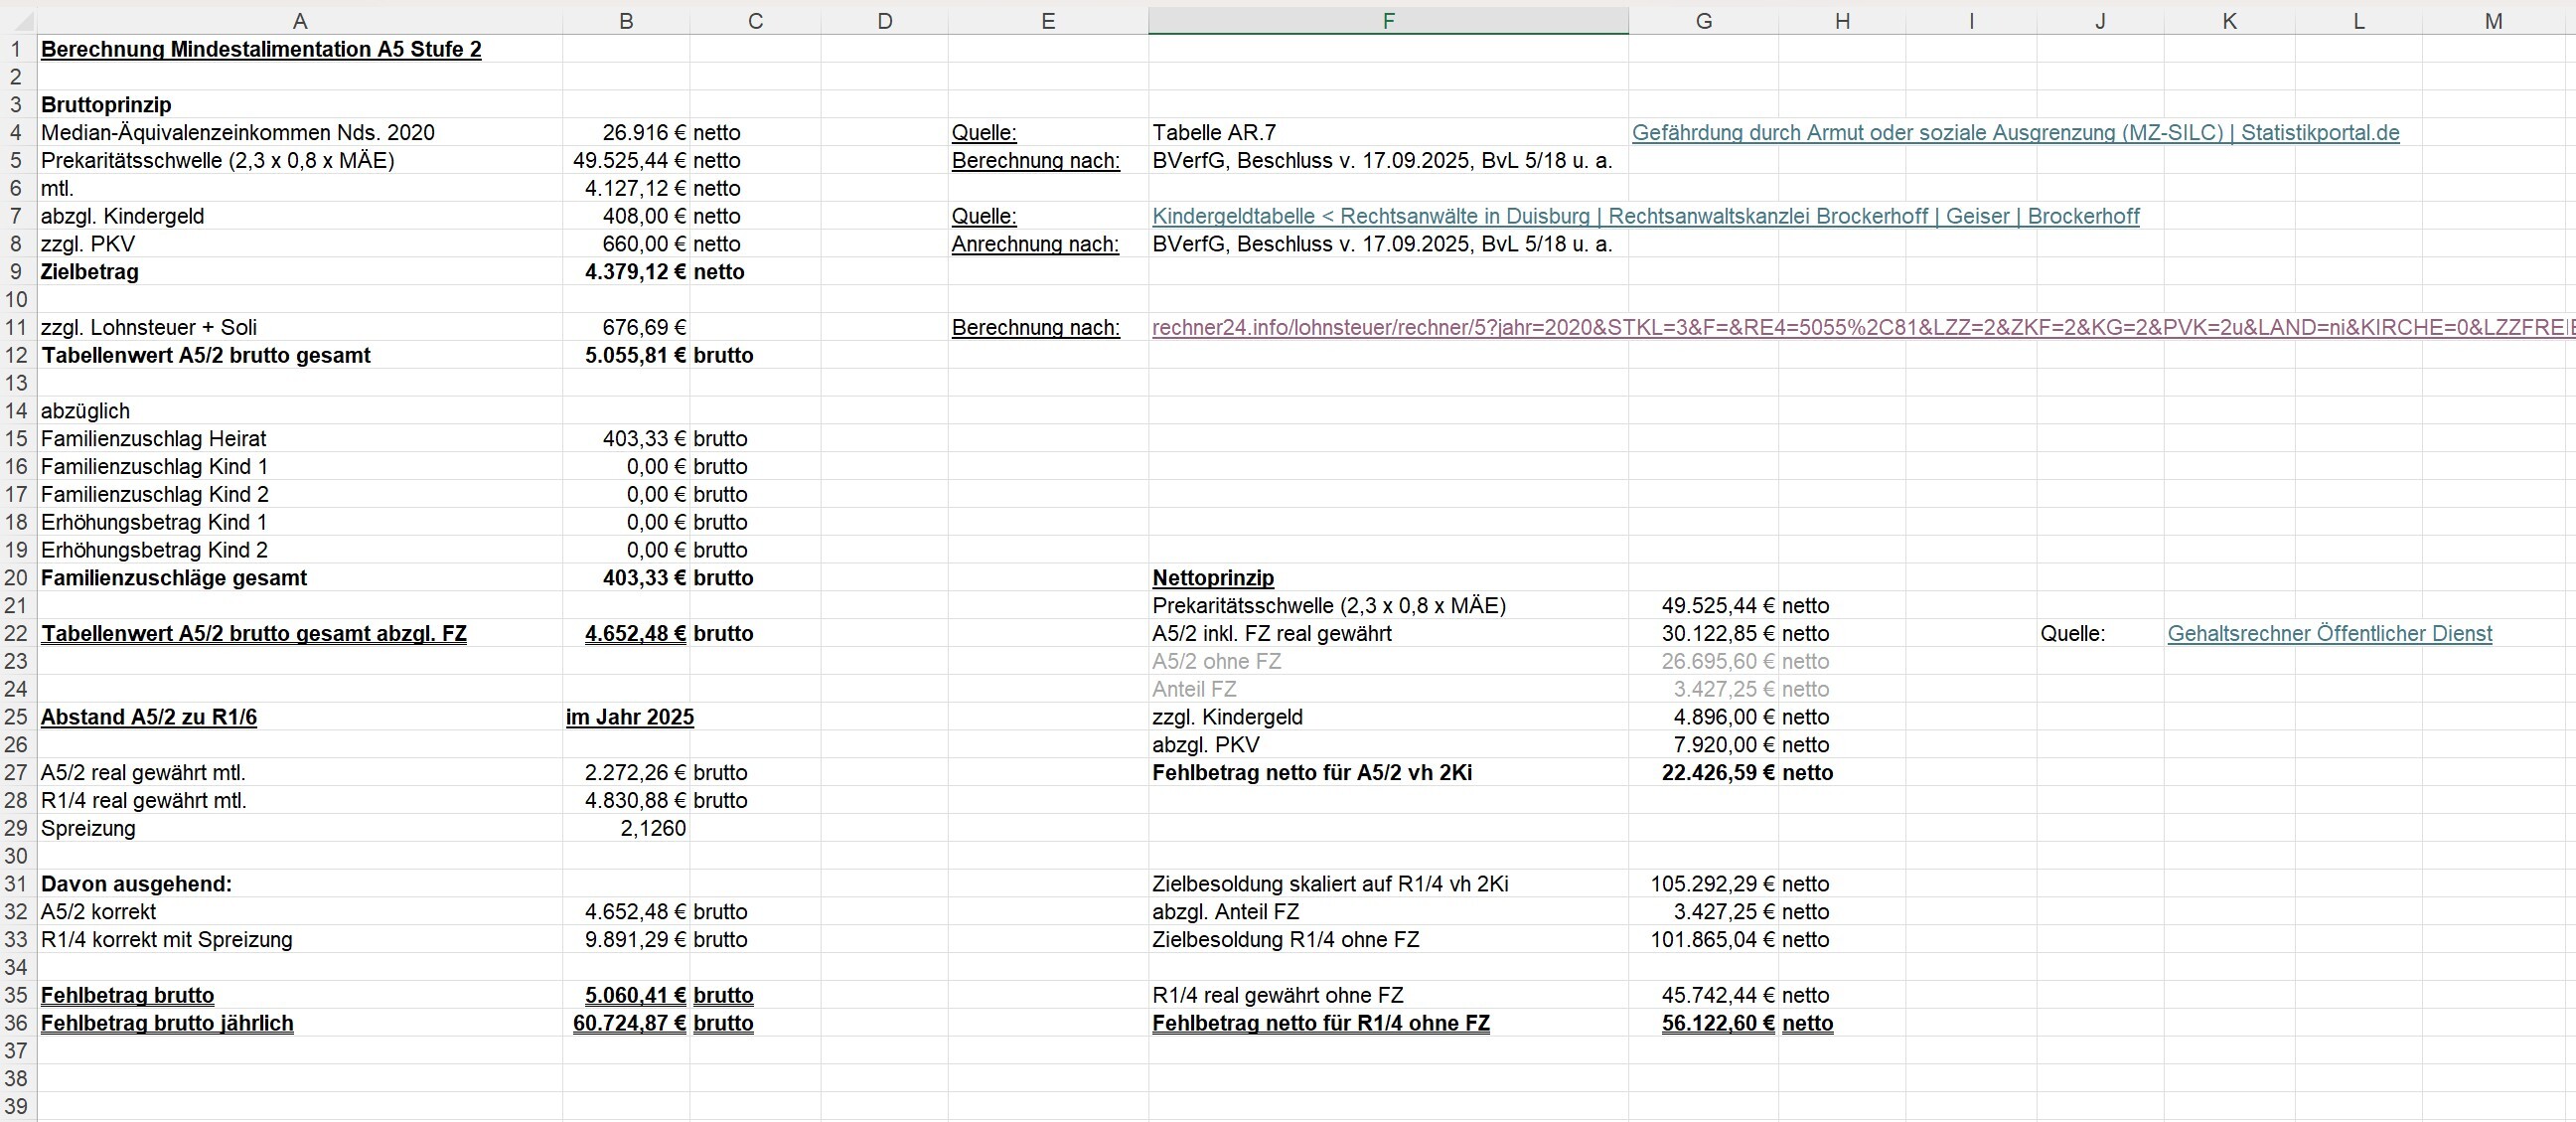Open the Kindergeldtabelle Rechtsanwälte Duisburg link
This screenshot has height=1122, width=2576.
point(1645,216)
